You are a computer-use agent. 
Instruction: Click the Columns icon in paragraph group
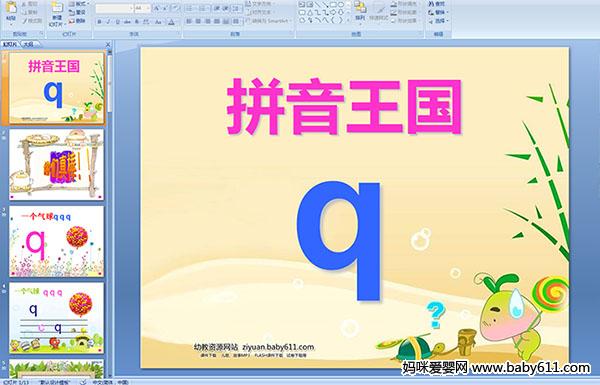pyautogui.click(x=236, y=21)
